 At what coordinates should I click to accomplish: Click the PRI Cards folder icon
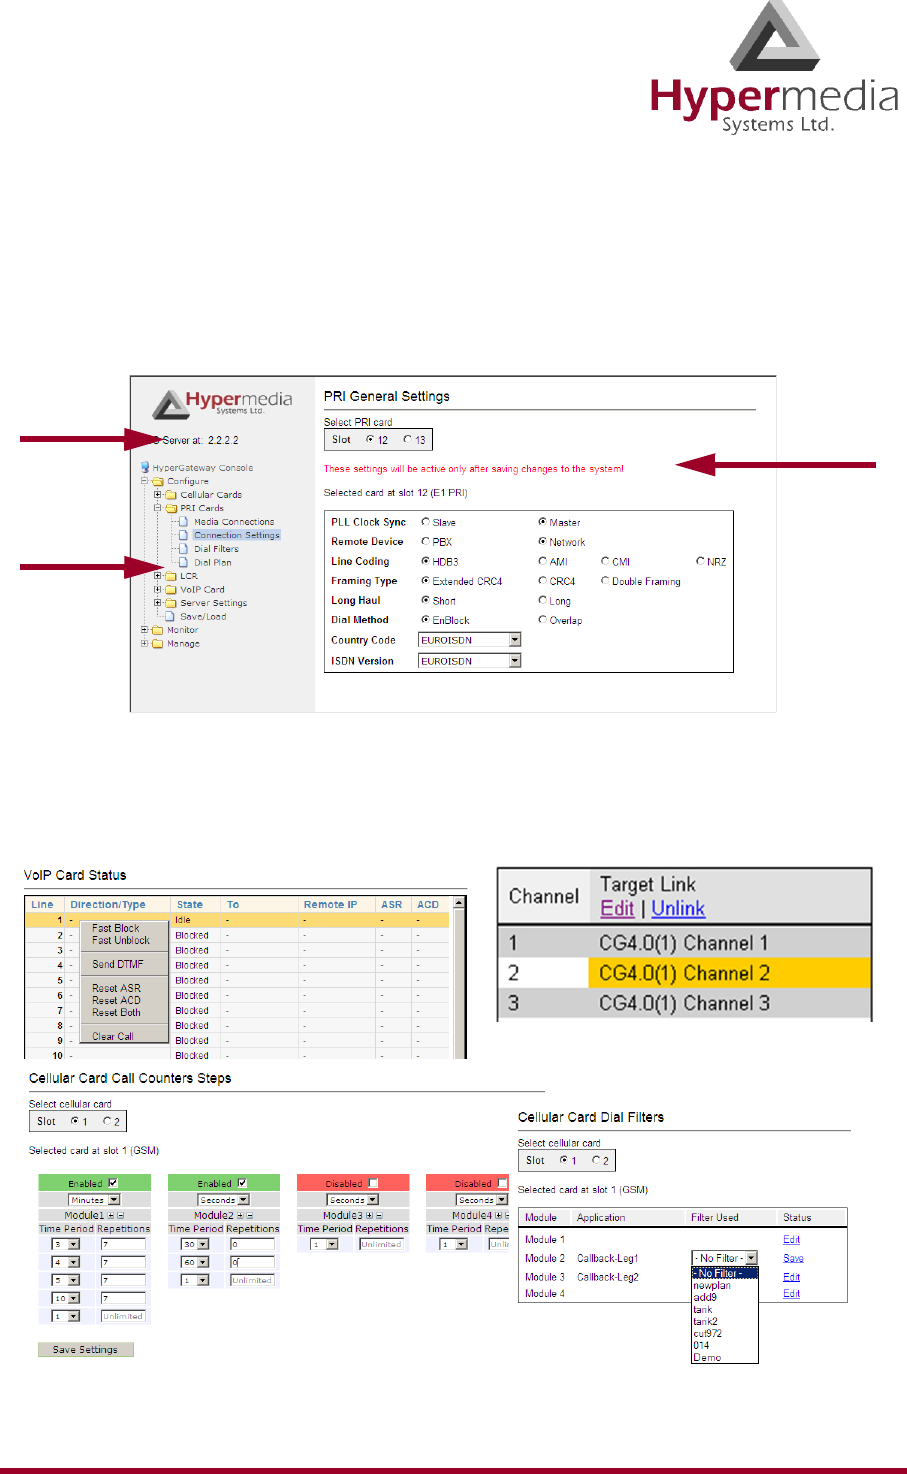(x=171, y=508)
